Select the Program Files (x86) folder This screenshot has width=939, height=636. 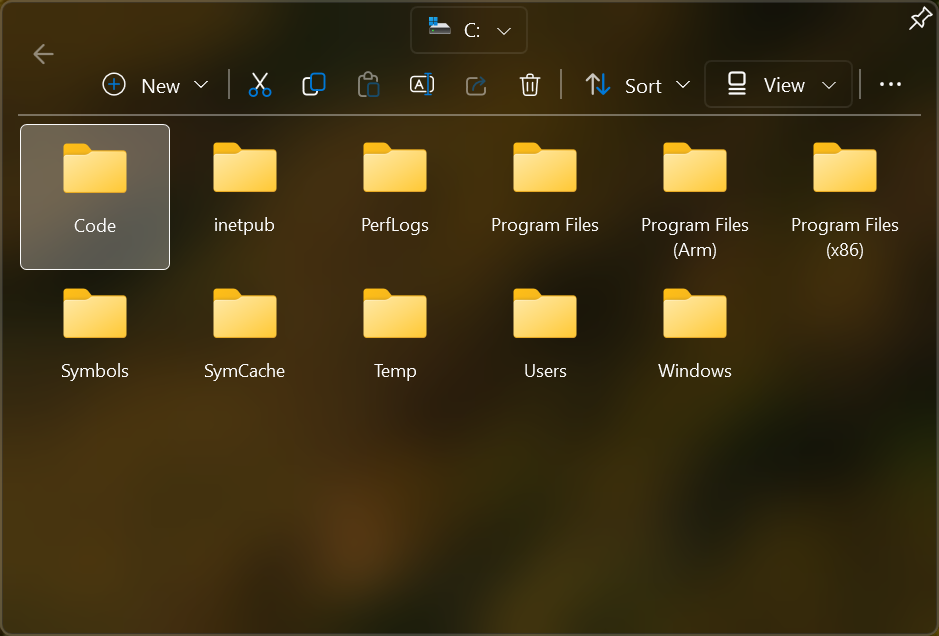(844, 197)
